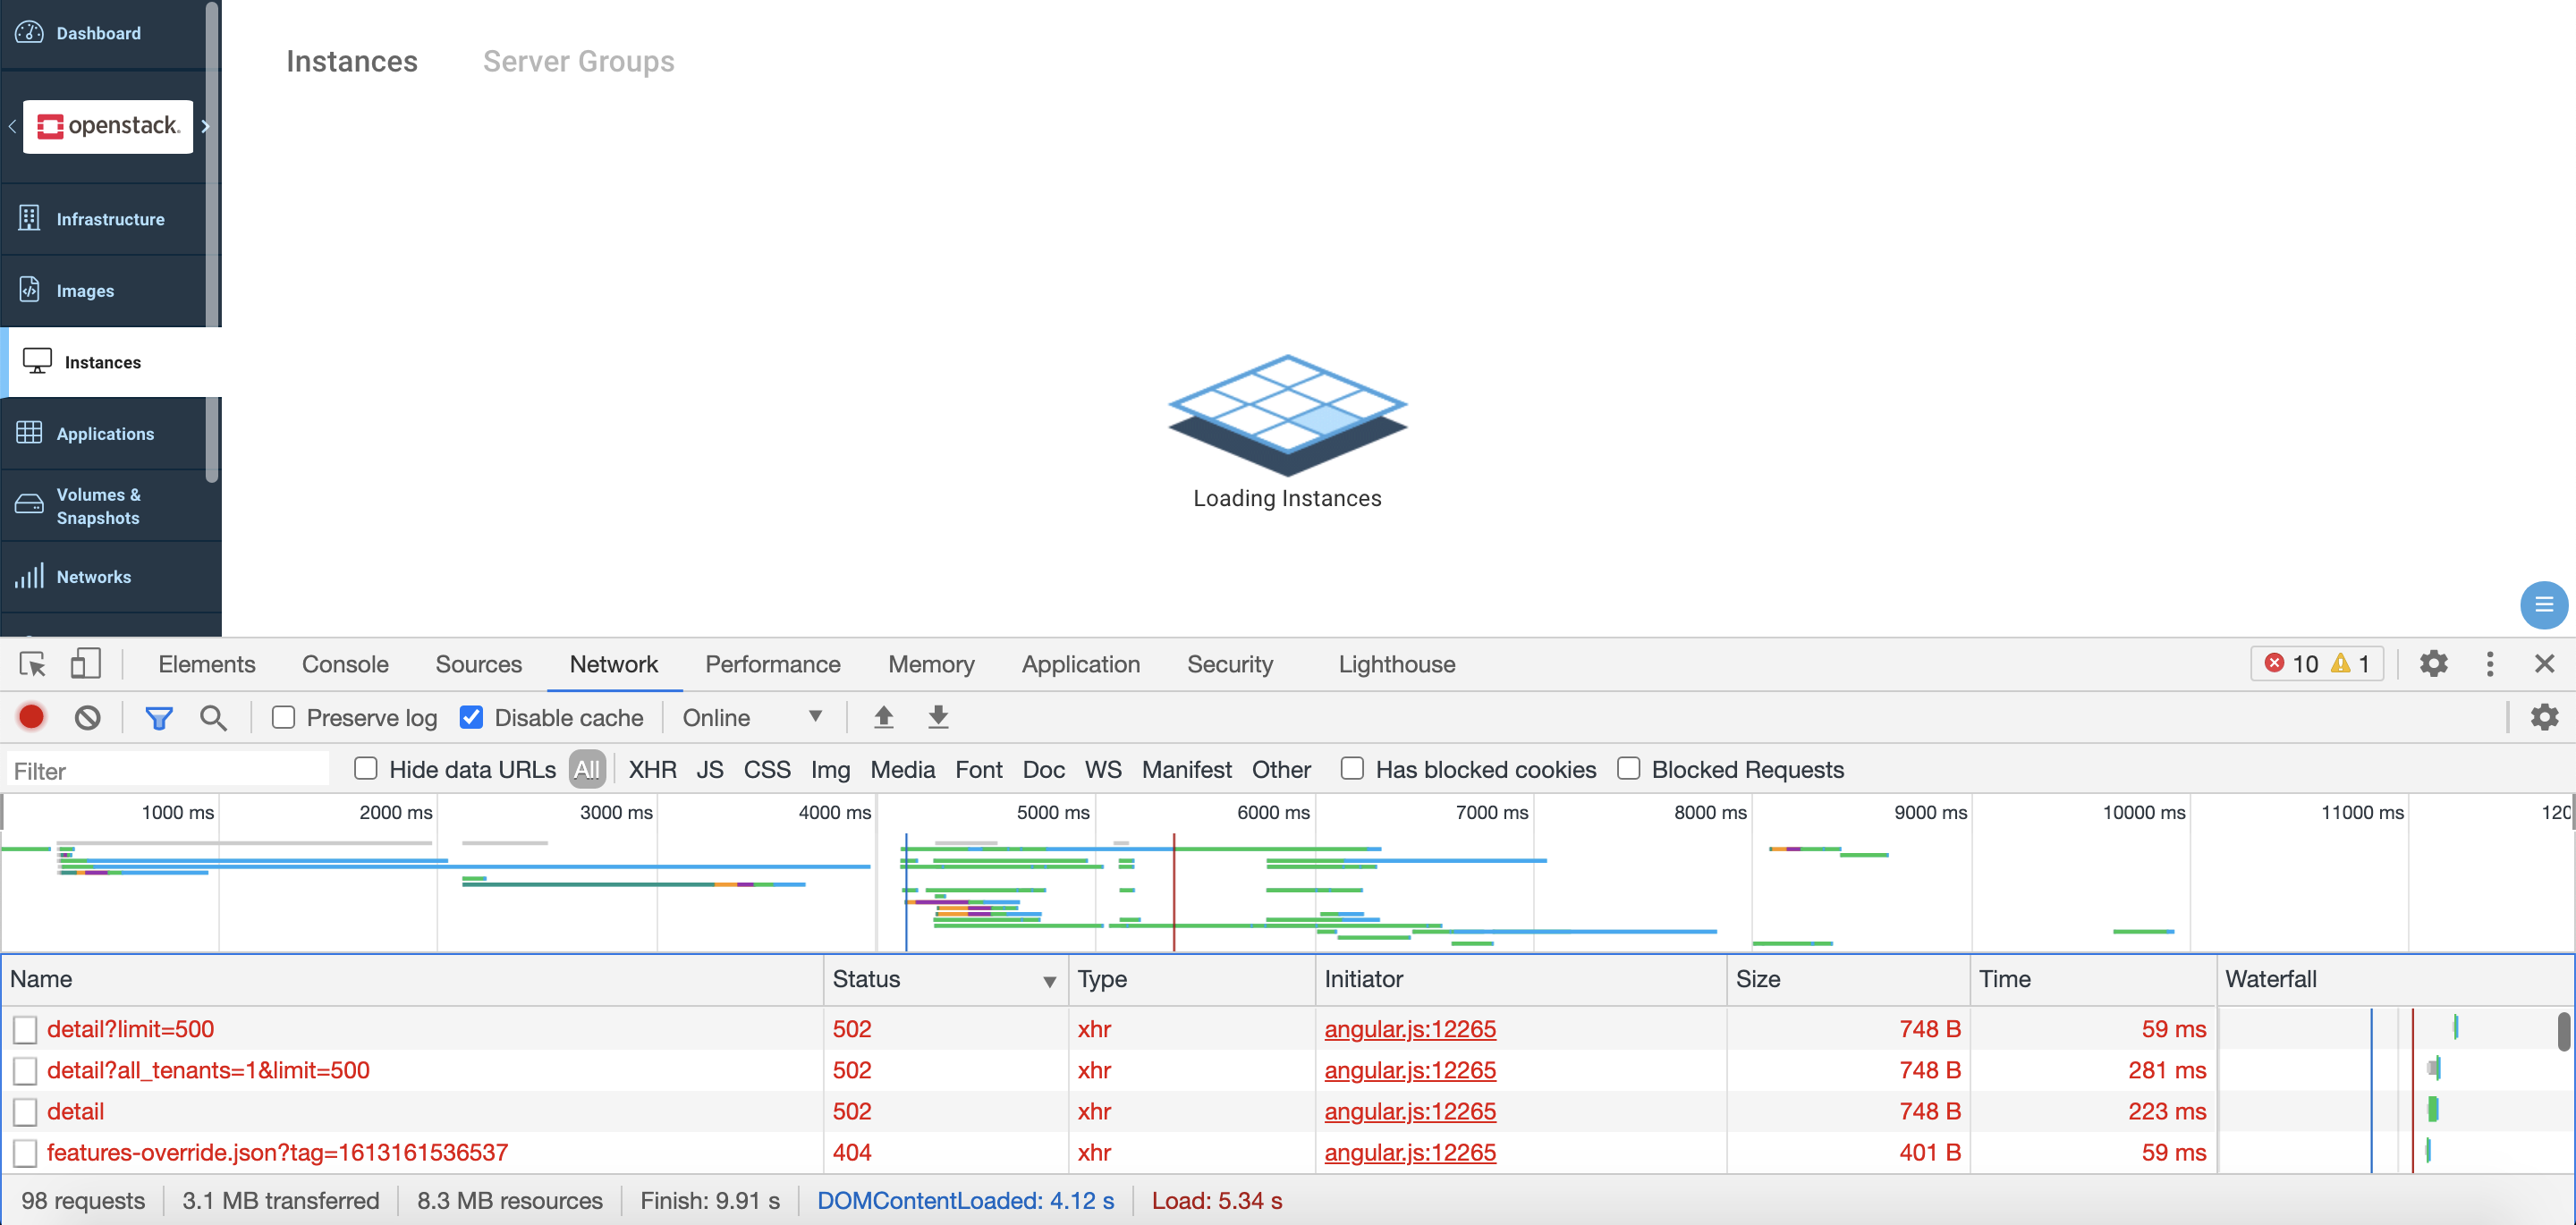The width and height of the screenshot is (2576, 1225).
Task: Click the network request list scrollbar
Action: pyautogui.click(x=2563, y=1032)
